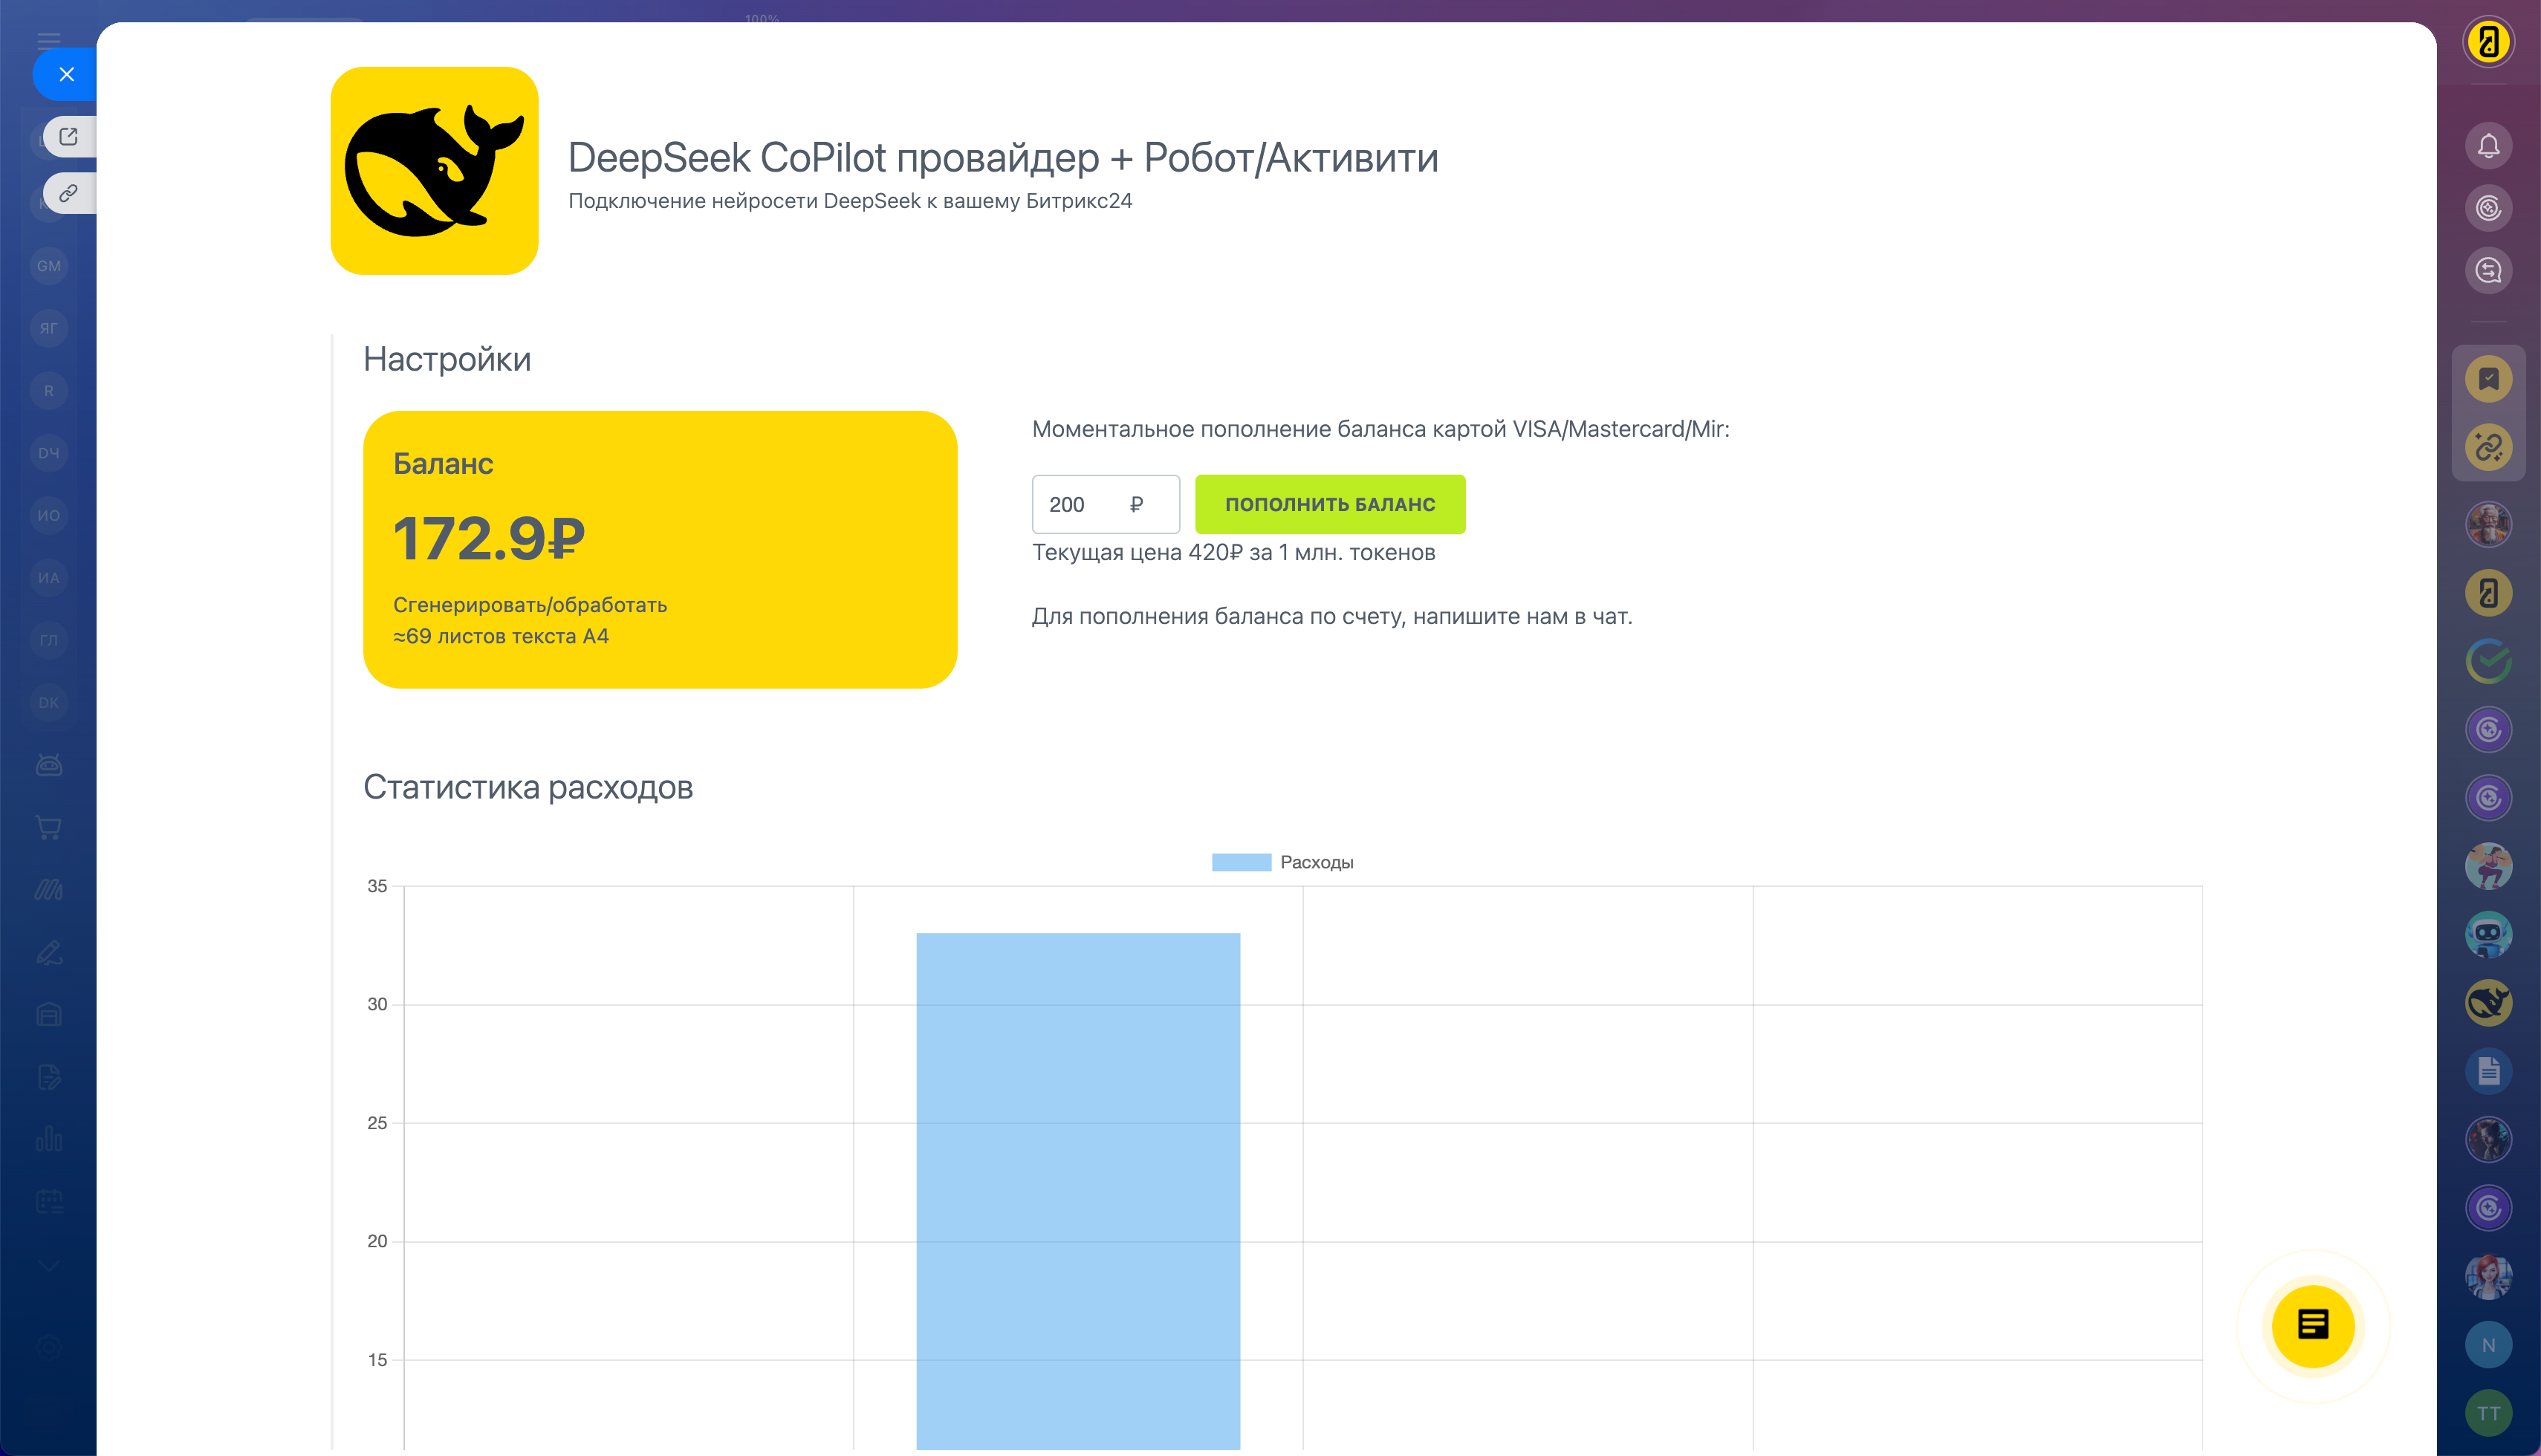Open app in new window icon

(x=68, y=137)
